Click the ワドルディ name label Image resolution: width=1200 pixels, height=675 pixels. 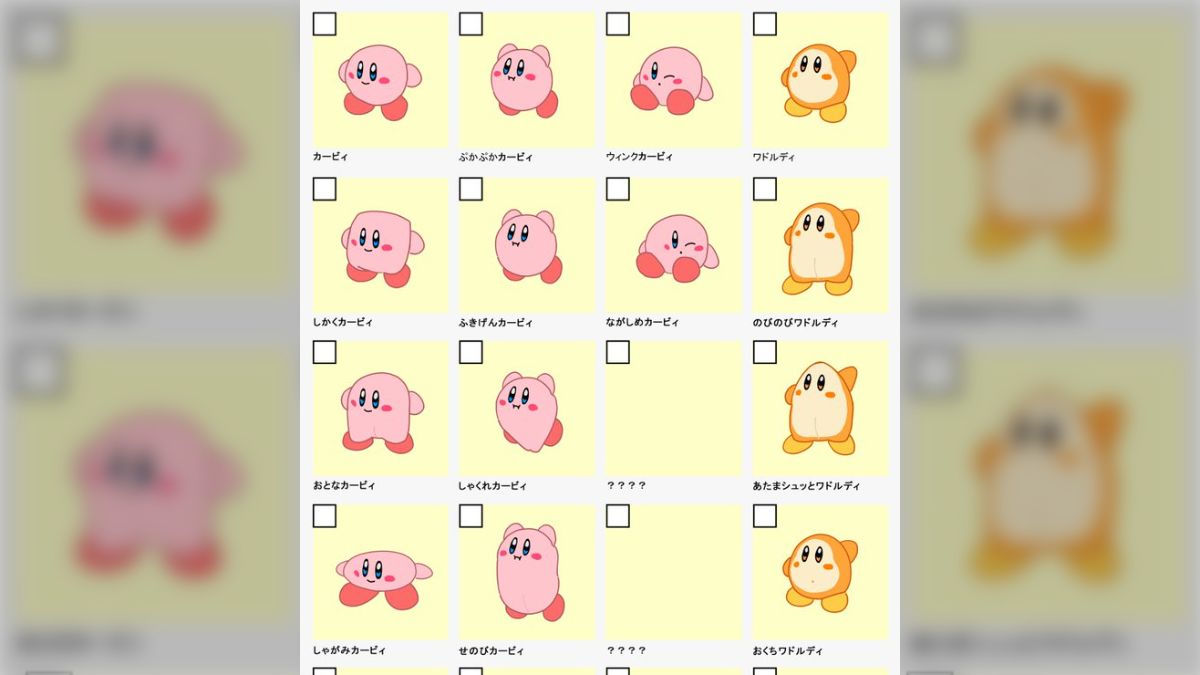click(774, 157)
